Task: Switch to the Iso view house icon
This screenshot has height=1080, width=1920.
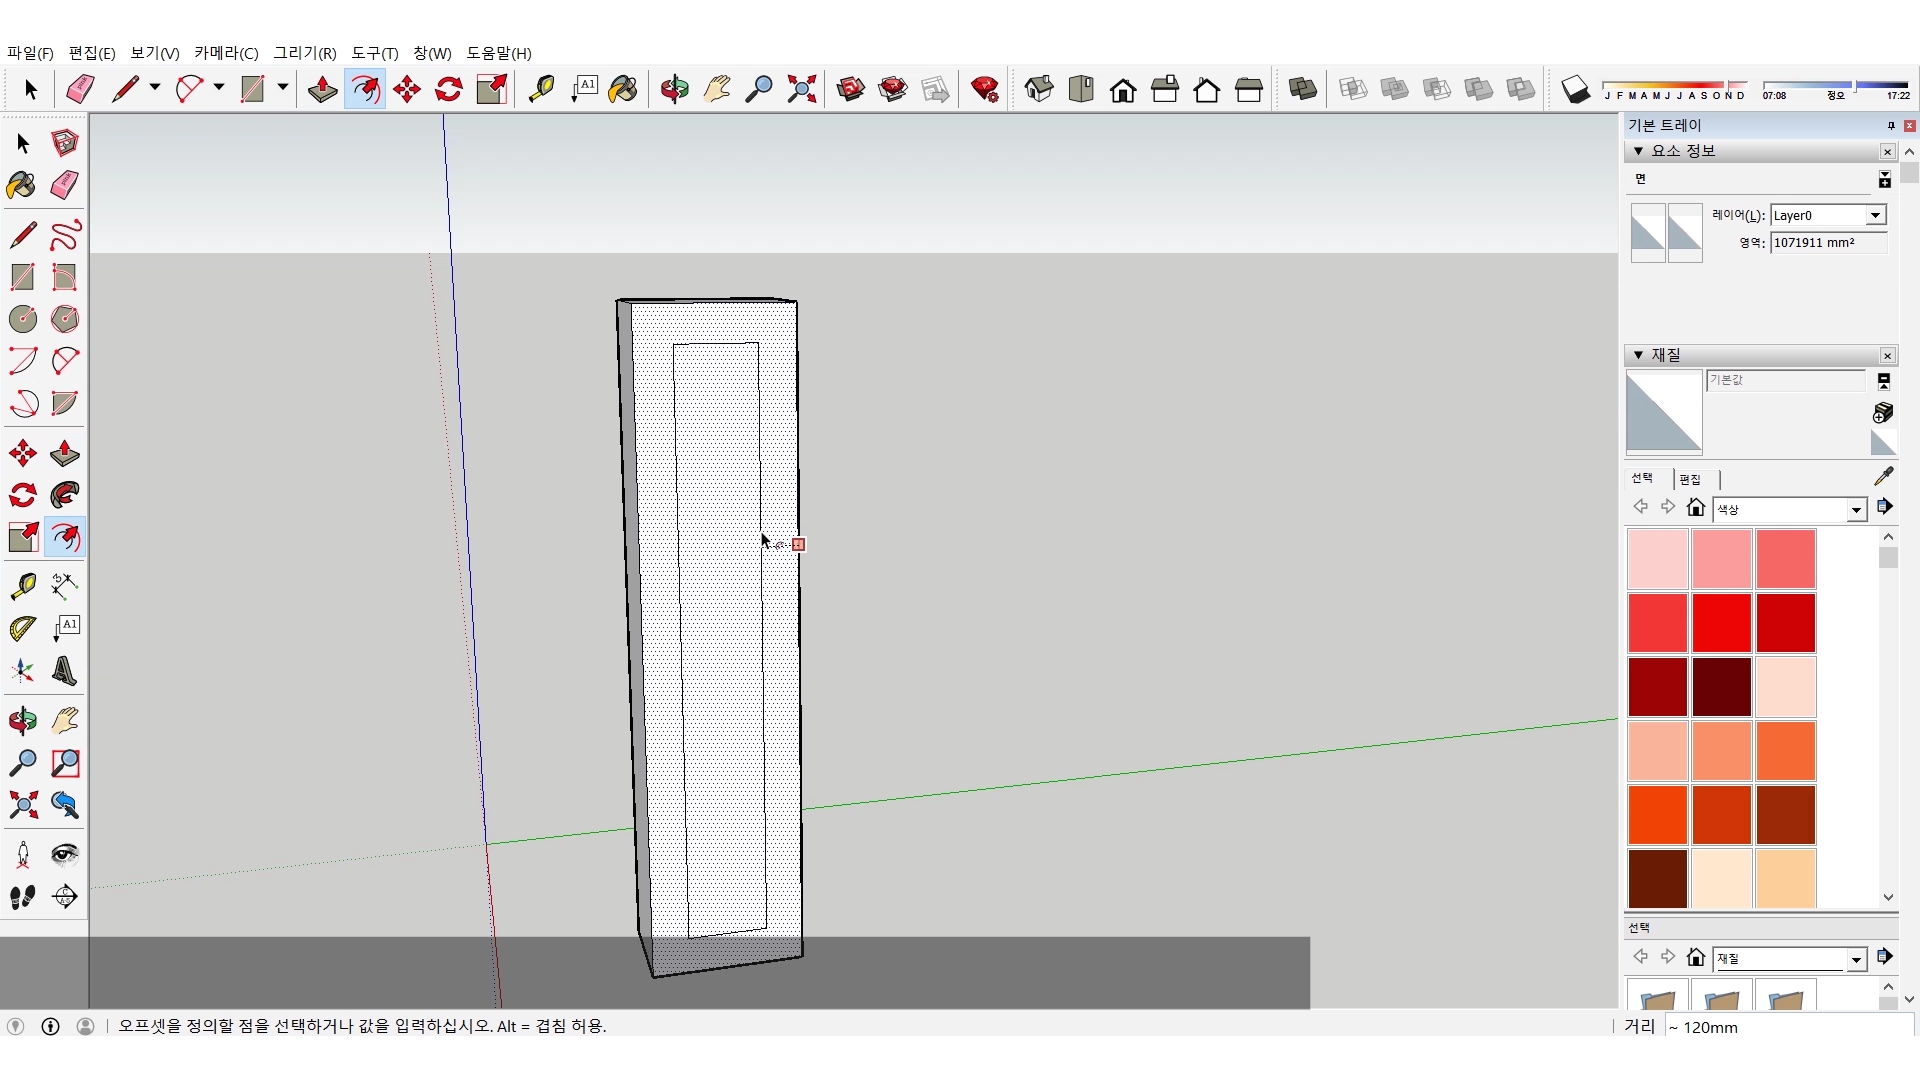Action: click(x=1039, y=89)
